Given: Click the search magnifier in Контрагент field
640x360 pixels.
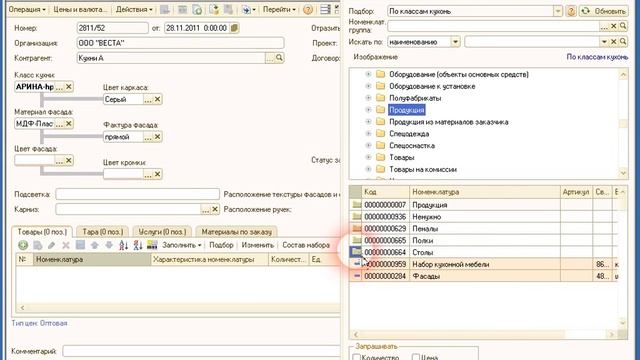Looking at the screenshot, I should [279, 58].
